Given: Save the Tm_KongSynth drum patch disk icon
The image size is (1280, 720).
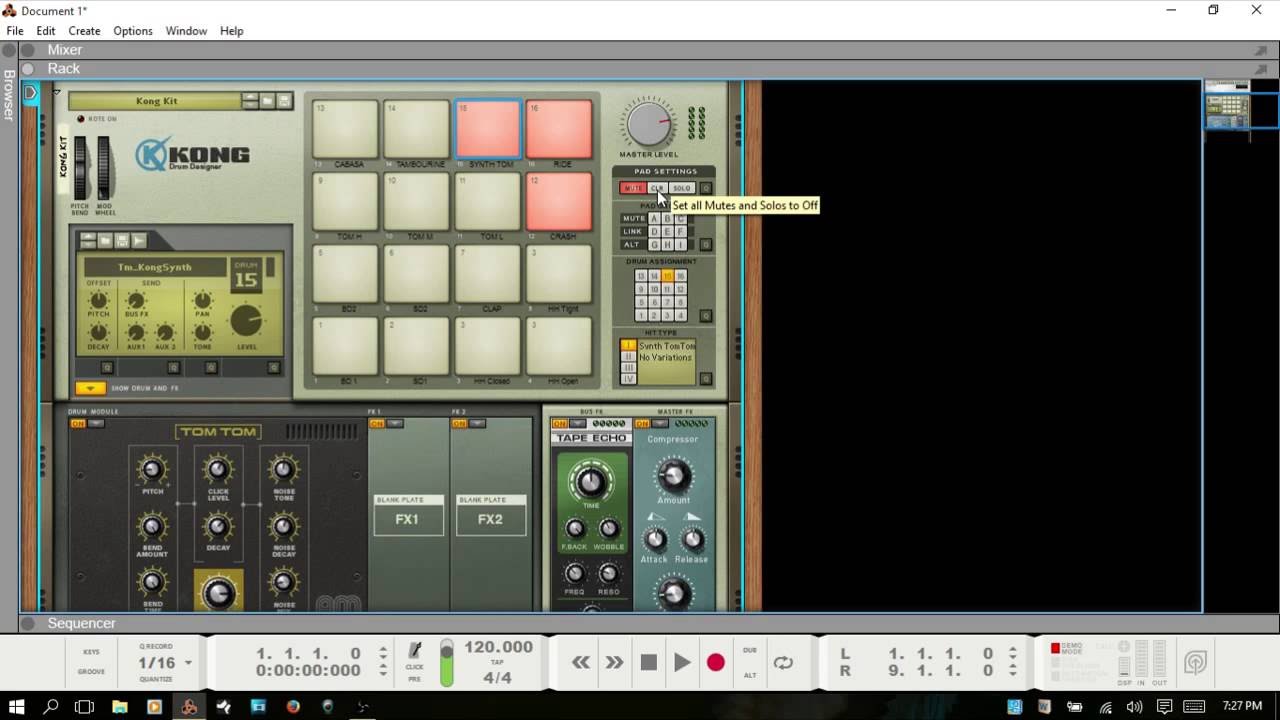Looking at the screenshot, I should (x=122, y=241).
